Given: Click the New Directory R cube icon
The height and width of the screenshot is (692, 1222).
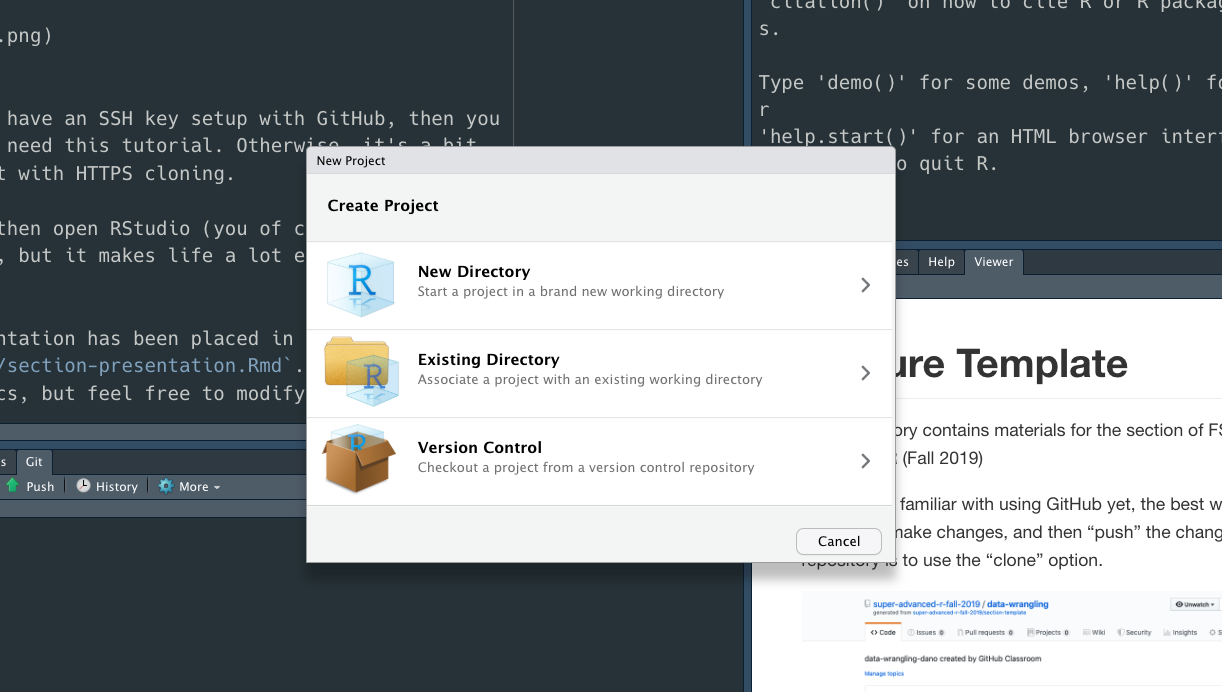Looking at the screenshot, I should [361, 285].
